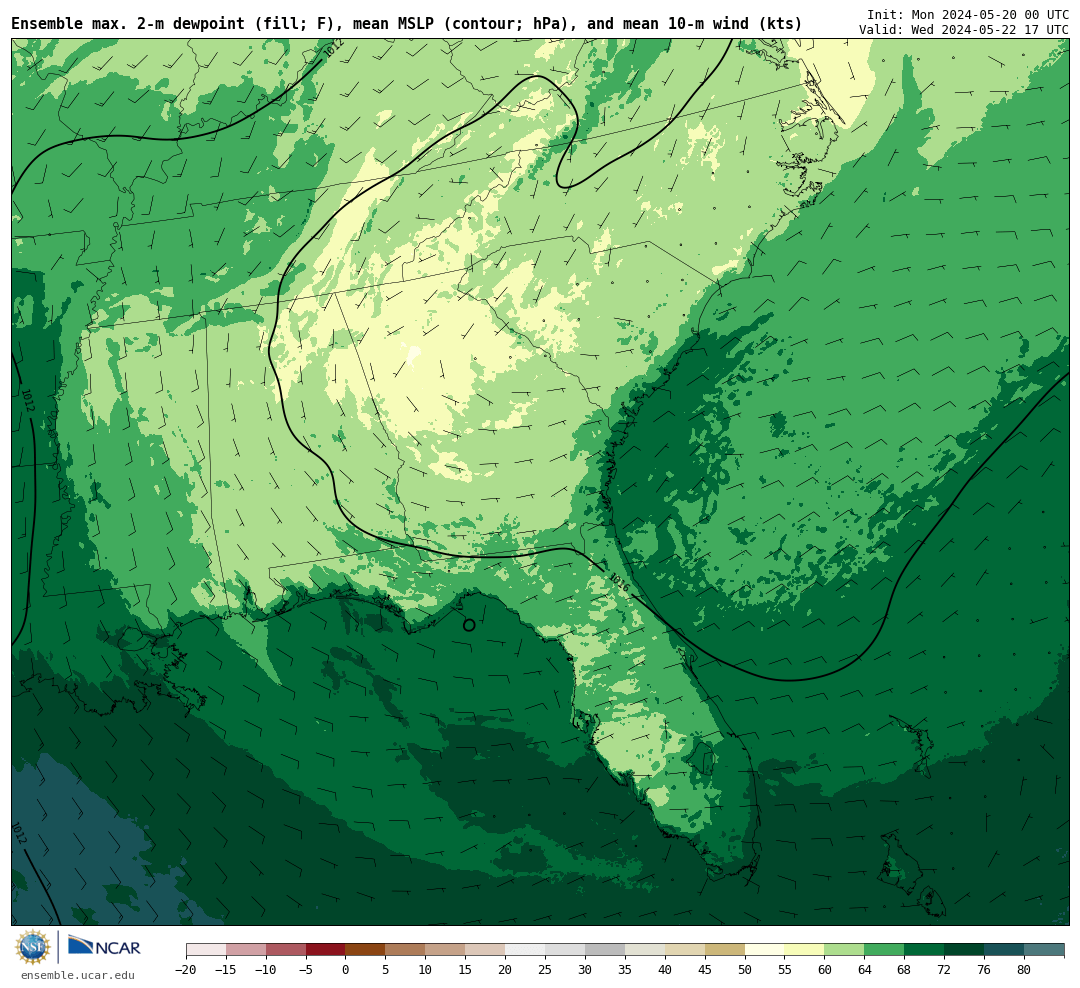The width and height of the screenshot is (1080, 988).
Task: Click the Init: Mon 2024-05-20 00 UTC text
Action: [968, 14]
